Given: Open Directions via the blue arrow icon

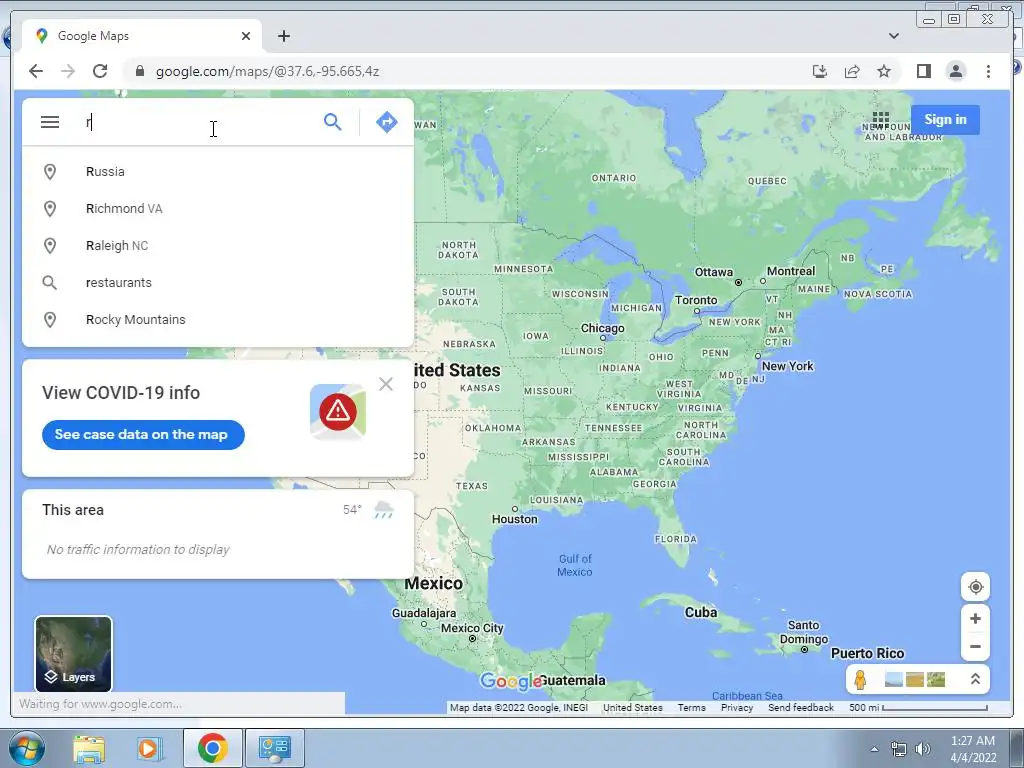Looking at the screenshot, I should tap(387, 121).
